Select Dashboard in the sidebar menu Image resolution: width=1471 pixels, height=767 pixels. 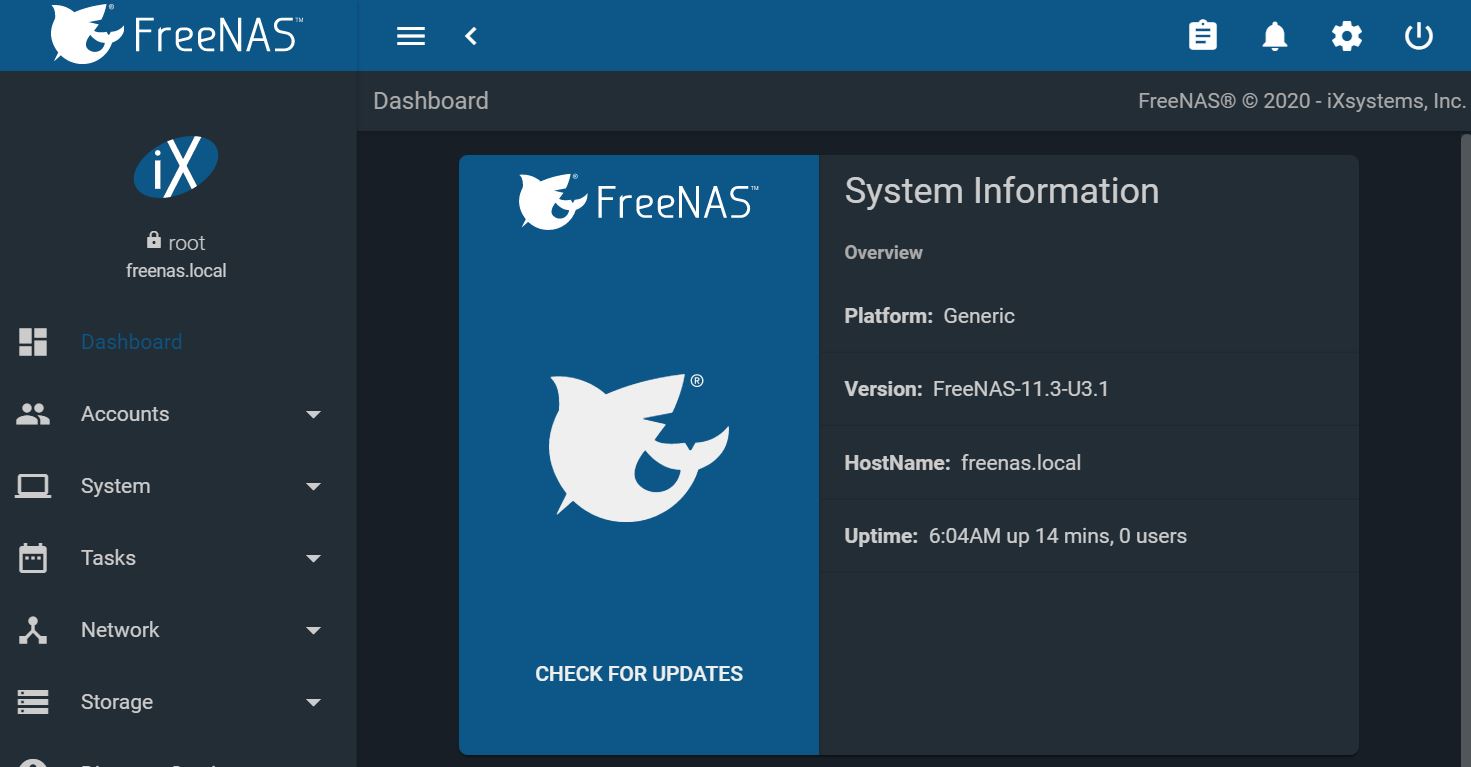pyautogui.click(x=131, y=342)
